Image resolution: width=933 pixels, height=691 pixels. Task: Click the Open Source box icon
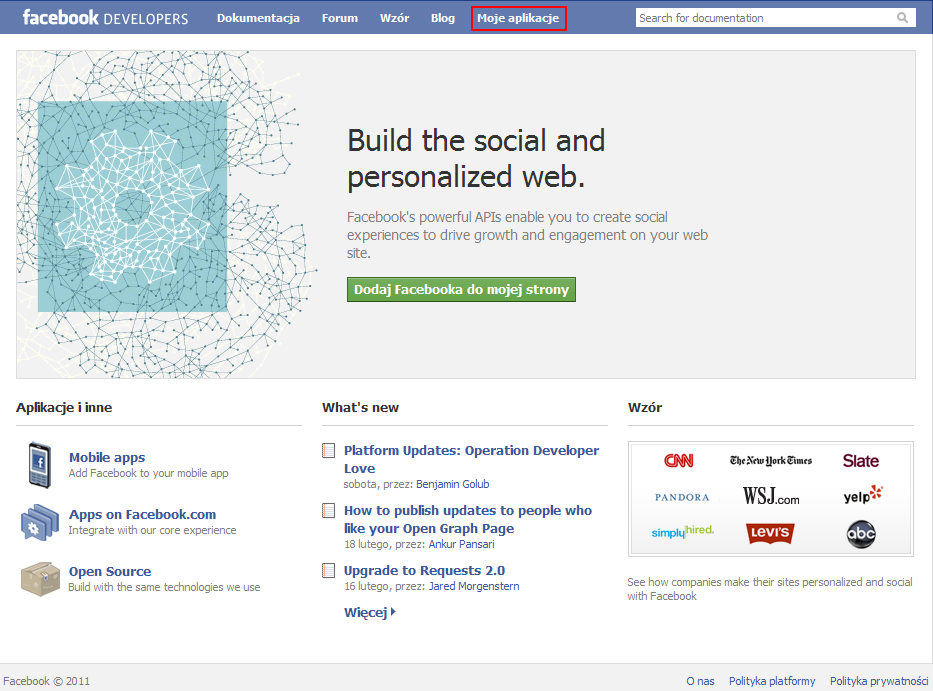pyautogui.click(x=40, y=579)
